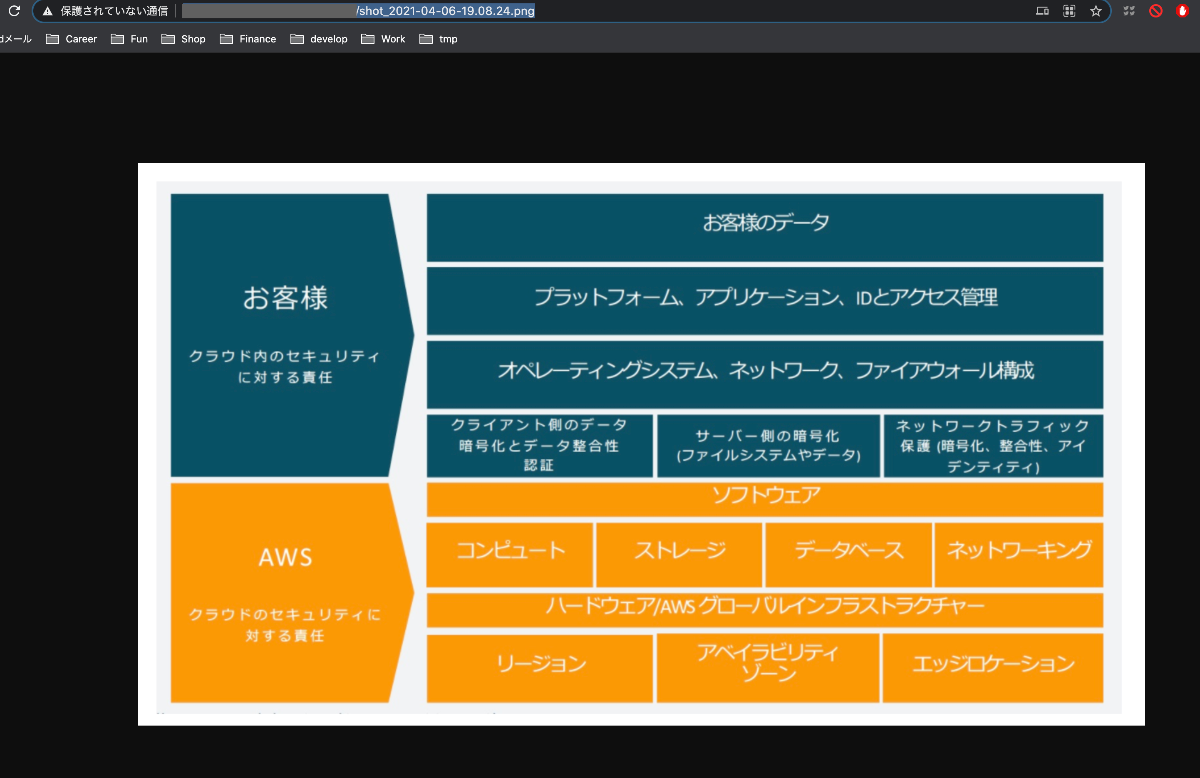Click the send-to-devices icon in address bar
The width and height of the screenshot is (1200, 778).
coord(1042,11)
